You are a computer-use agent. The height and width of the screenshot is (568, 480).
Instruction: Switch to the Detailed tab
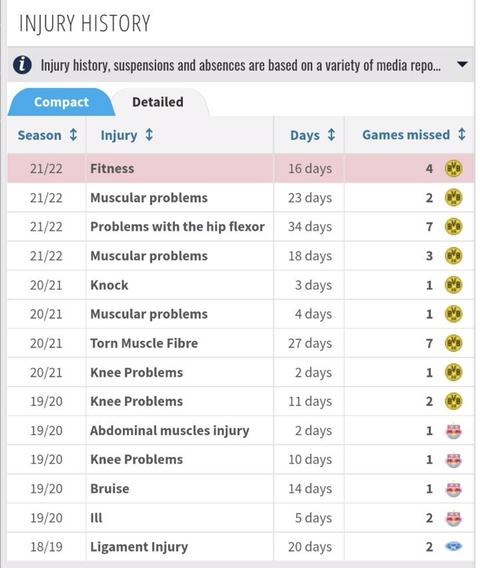(158, 102)
